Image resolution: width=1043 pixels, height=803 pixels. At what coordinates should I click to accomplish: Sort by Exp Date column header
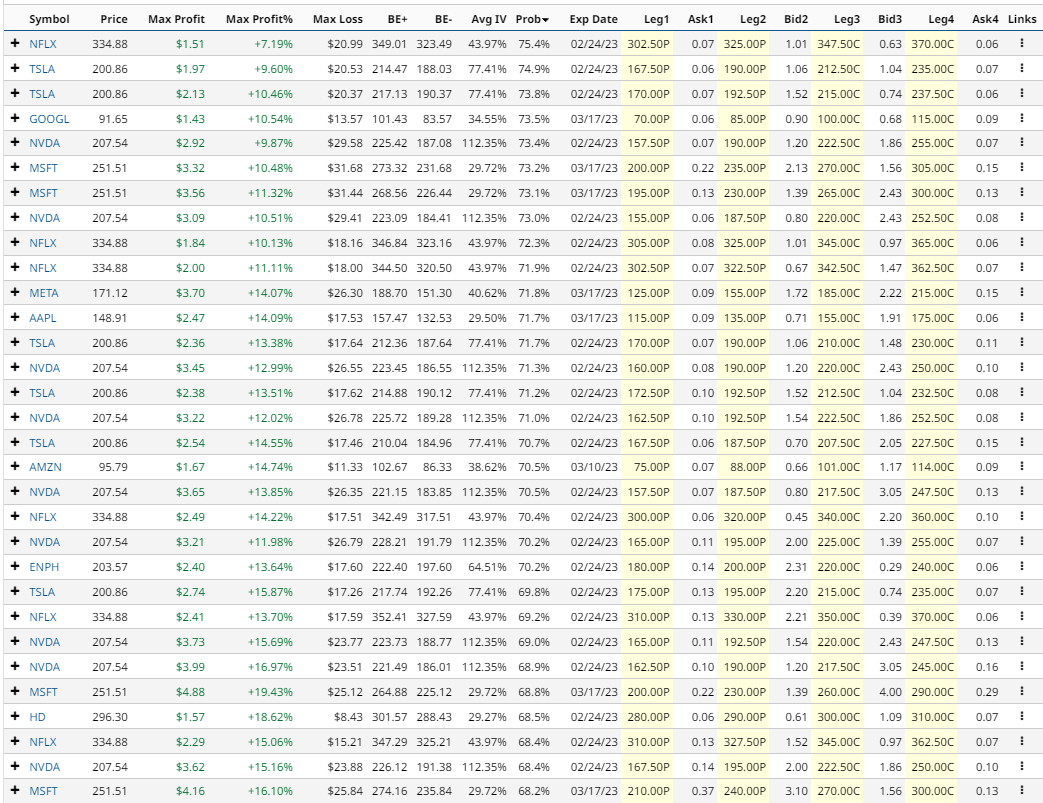point(593,19)
